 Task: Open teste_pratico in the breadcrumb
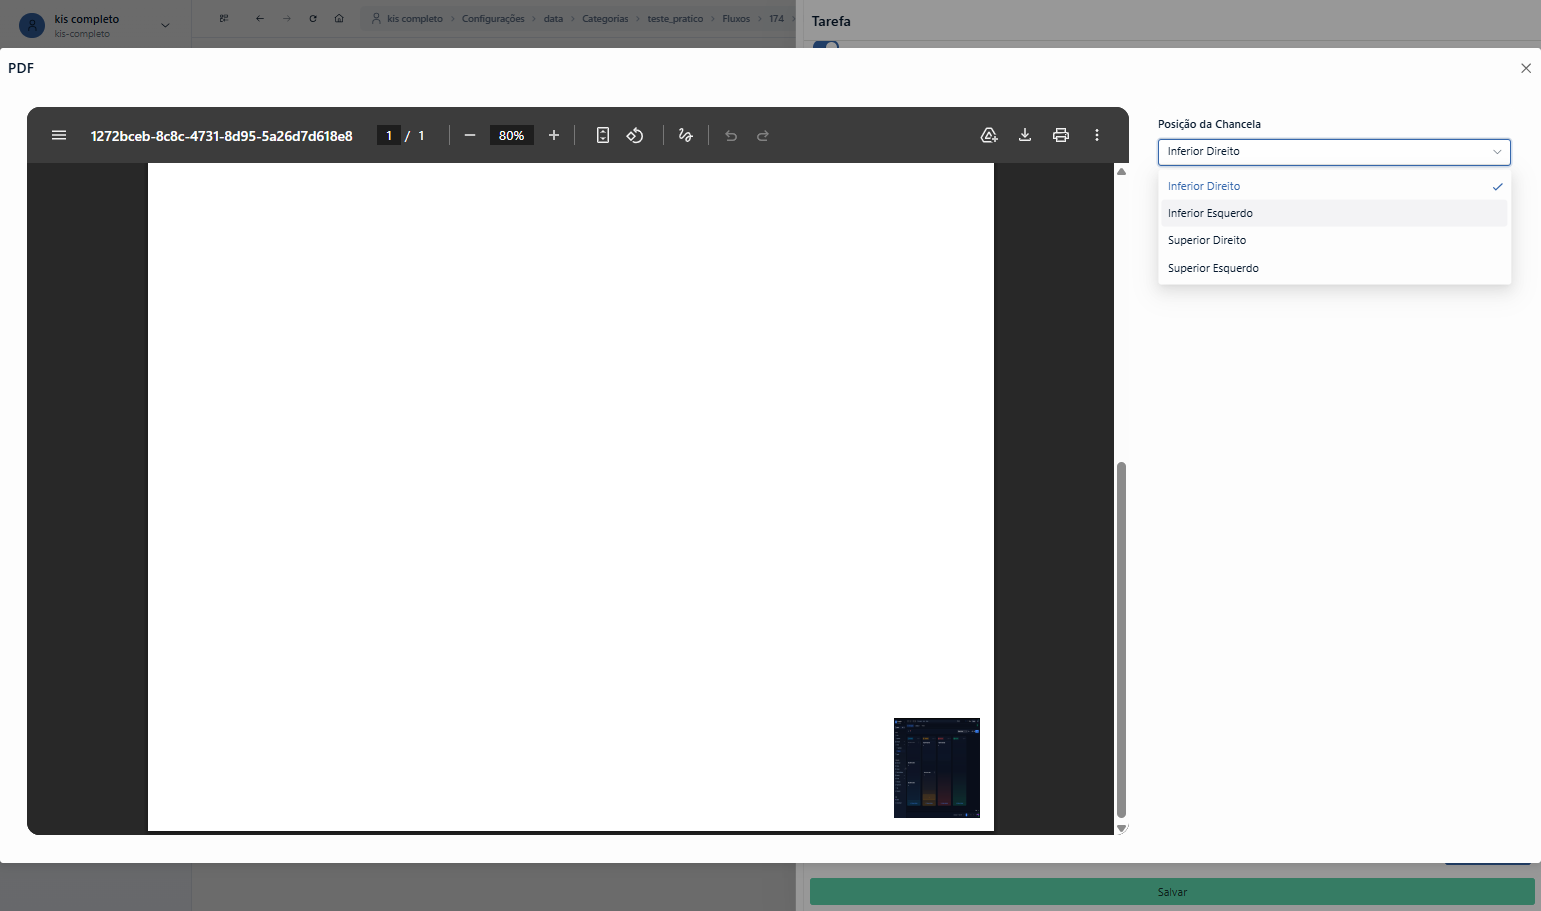point(675,19)
